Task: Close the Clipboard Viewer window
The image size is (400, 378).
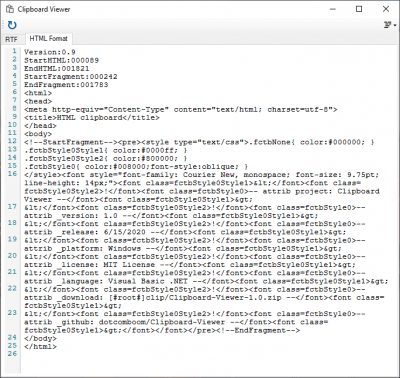Action: 386,9
